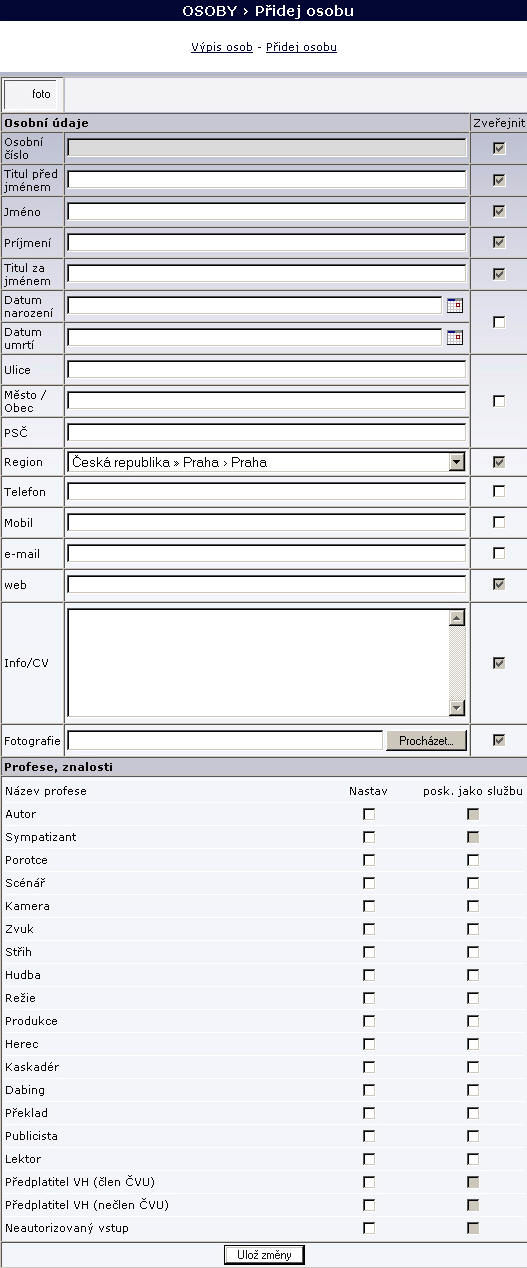527x1268 pixels.
Task: Open calendar picker for Datum narození
Action: point(455,306)
